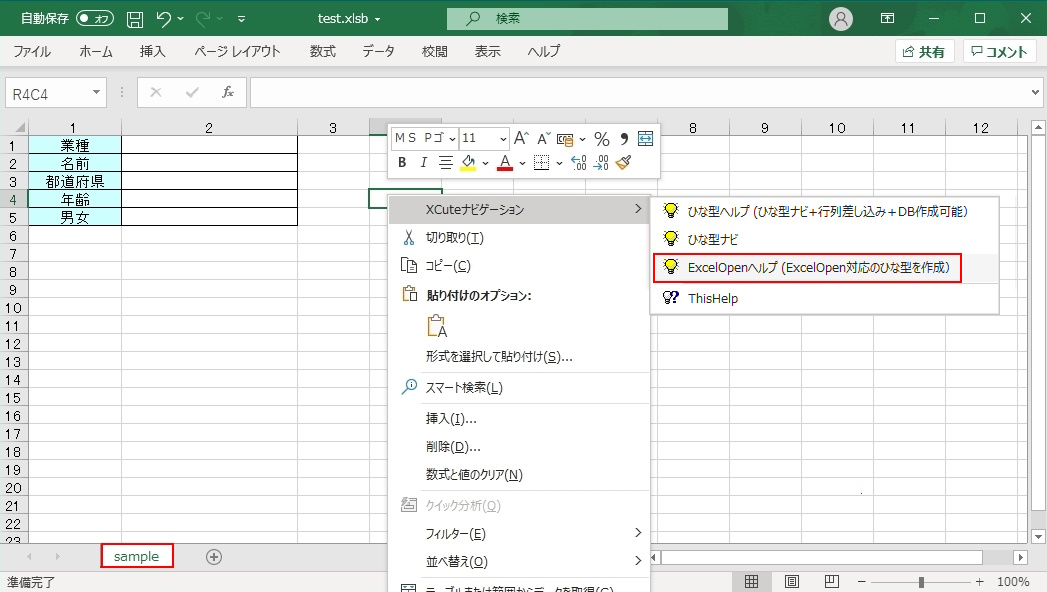The width and height of the screenshot is (1047, 592).
Task: Apply italic in mini toolbar
Action: [423, 162]
